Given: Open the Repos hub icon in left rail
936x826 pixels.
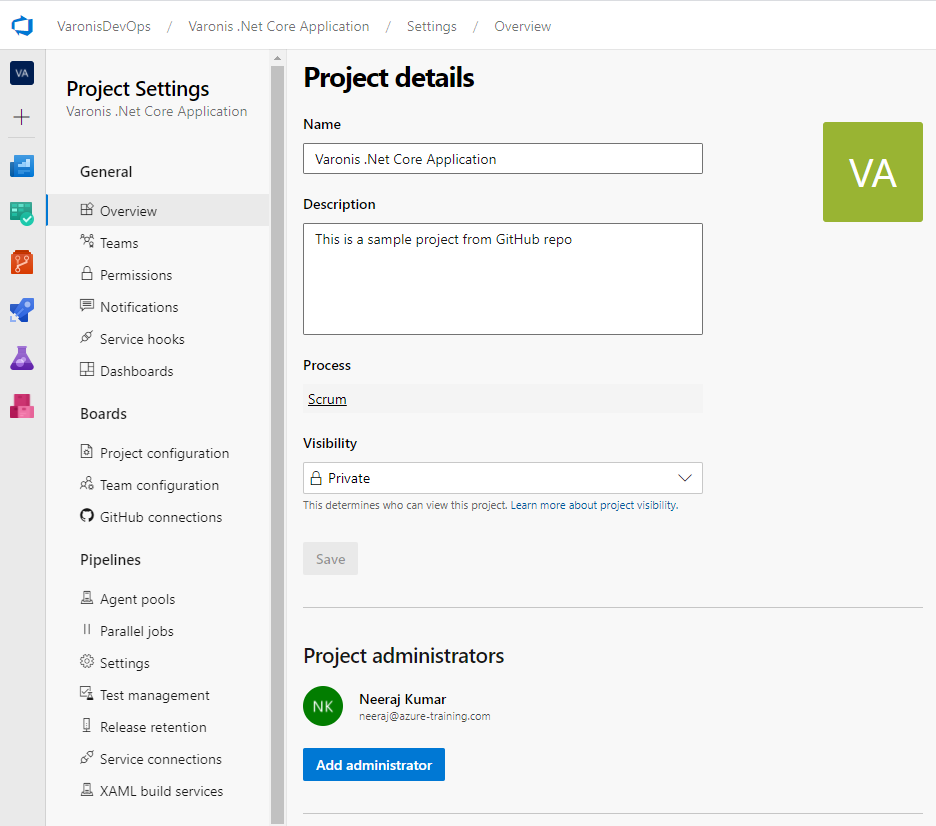Looking at the screenshot, I should [x=22, y=262].
